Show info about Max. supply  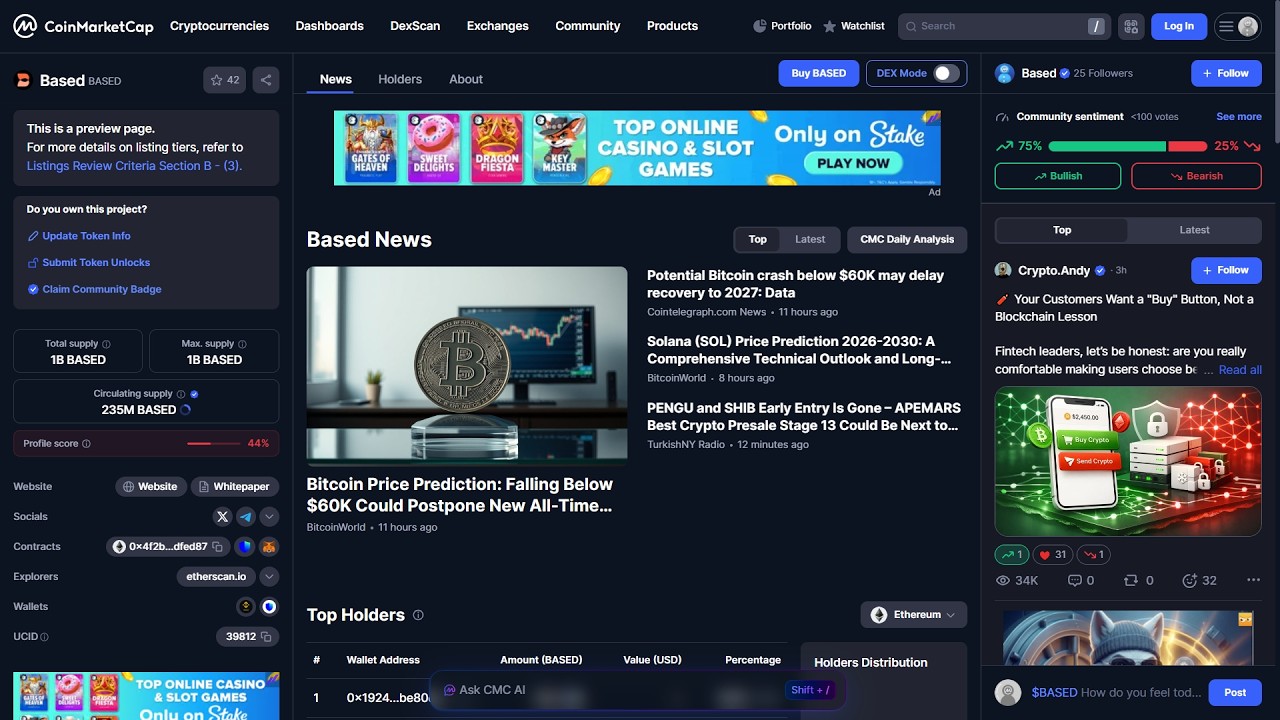click(x=243, y=344)
